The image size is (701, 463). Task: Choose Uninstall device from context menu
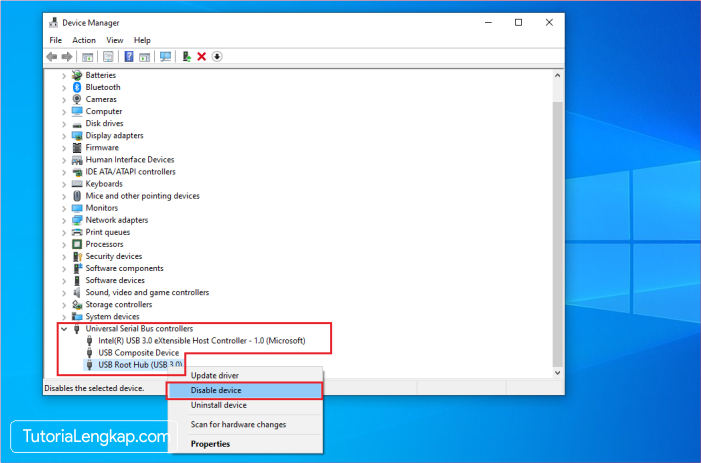(x=245, y=405)
